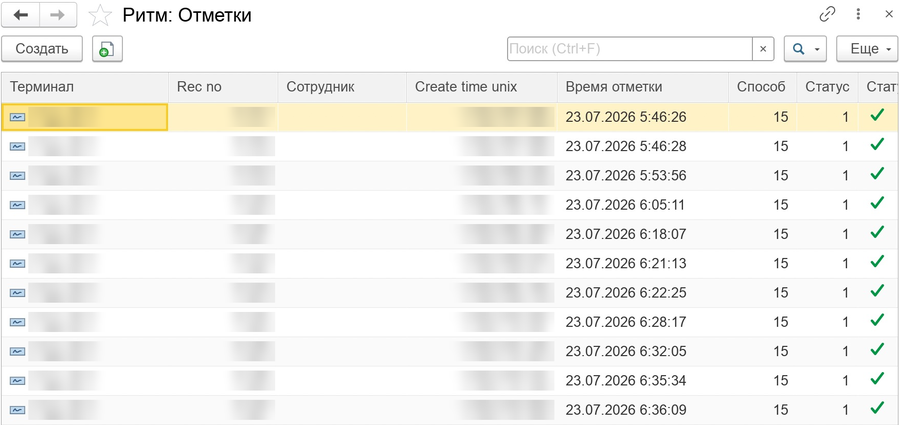Click record icon in the 6:28:17 row

(17, 322)
